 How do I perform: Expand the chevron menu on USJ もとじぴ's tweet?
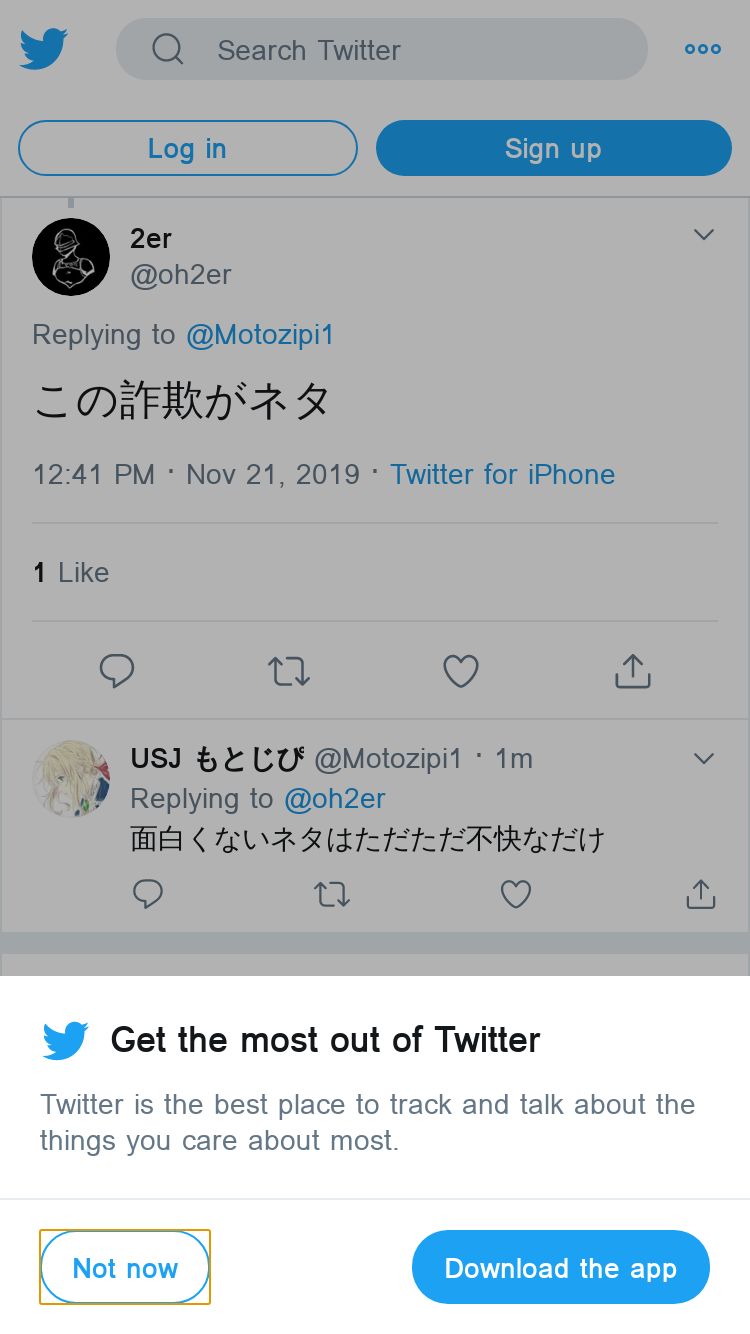click(704, 759)
